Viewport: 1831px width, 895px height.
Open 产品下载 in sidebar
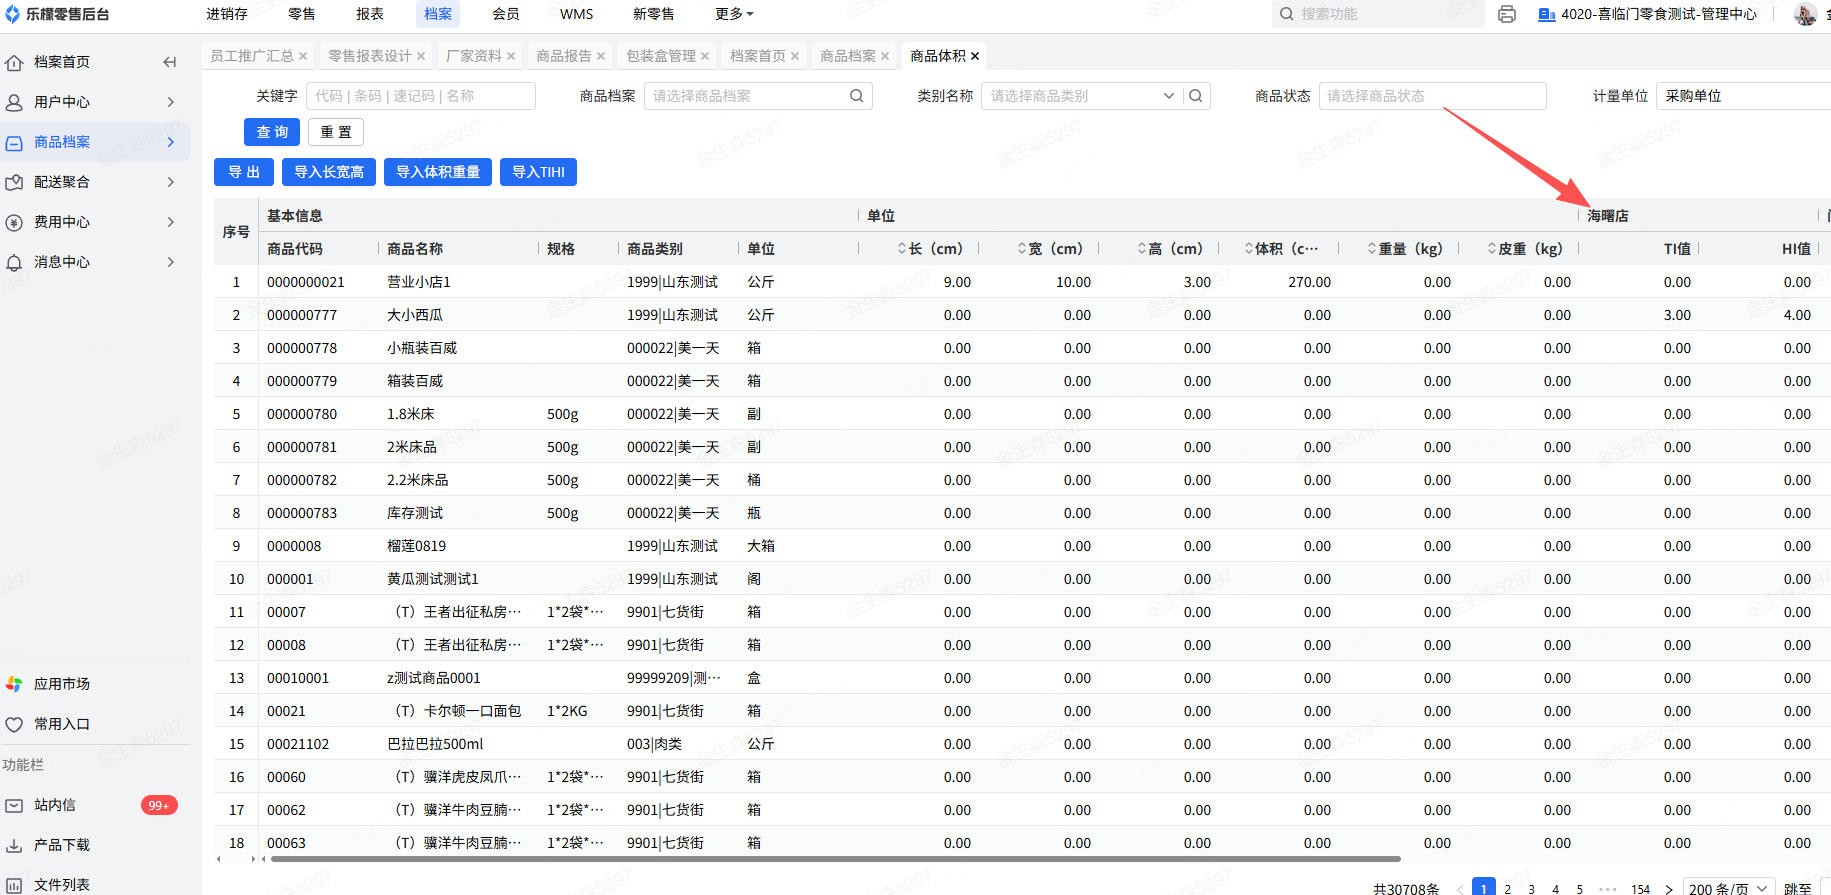point(61,845)
